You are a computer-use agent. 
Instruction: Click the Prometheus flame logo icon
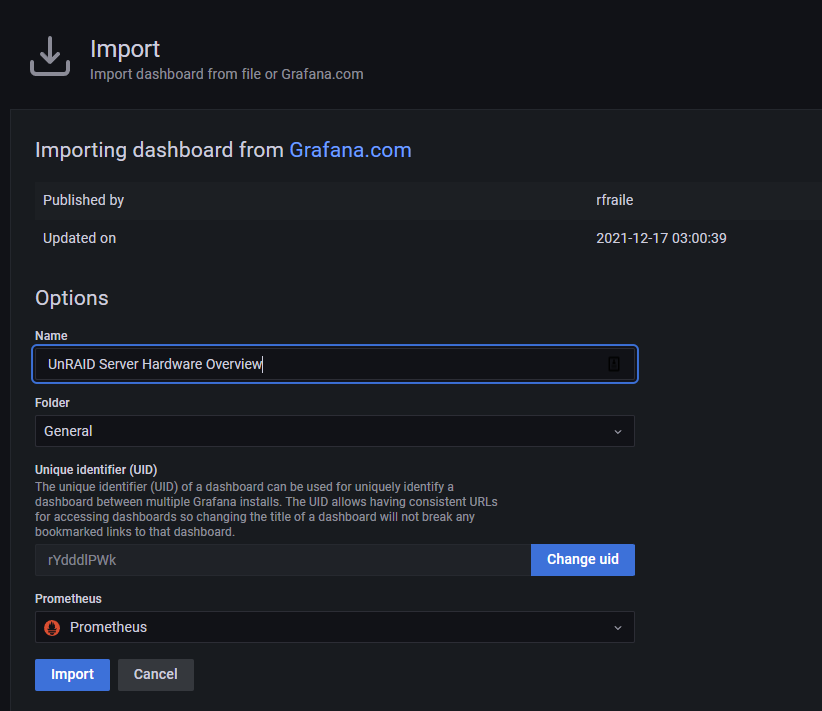52,627
